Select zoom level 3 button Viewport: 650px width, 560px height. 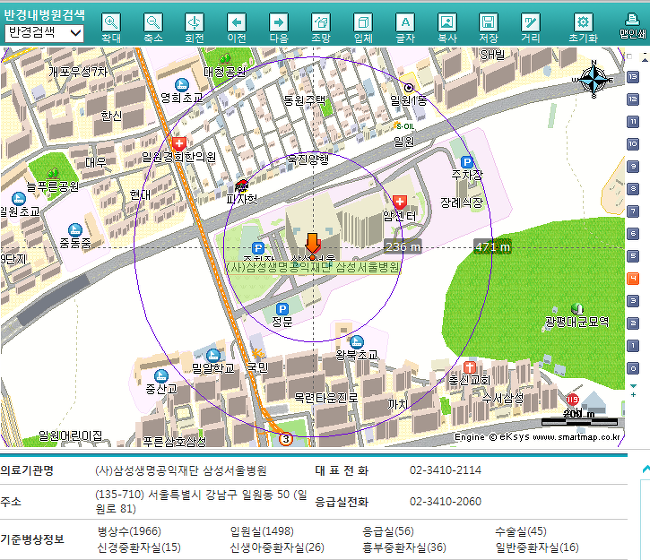tap(633, 301)
